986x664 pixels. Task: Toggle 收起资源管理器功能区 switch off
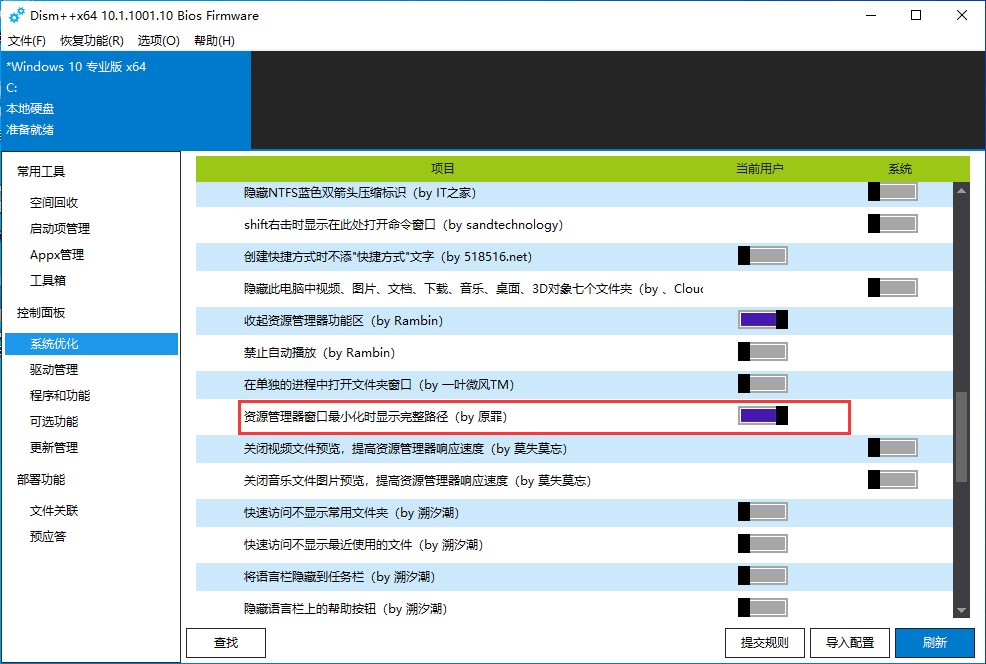click(763, 320)
